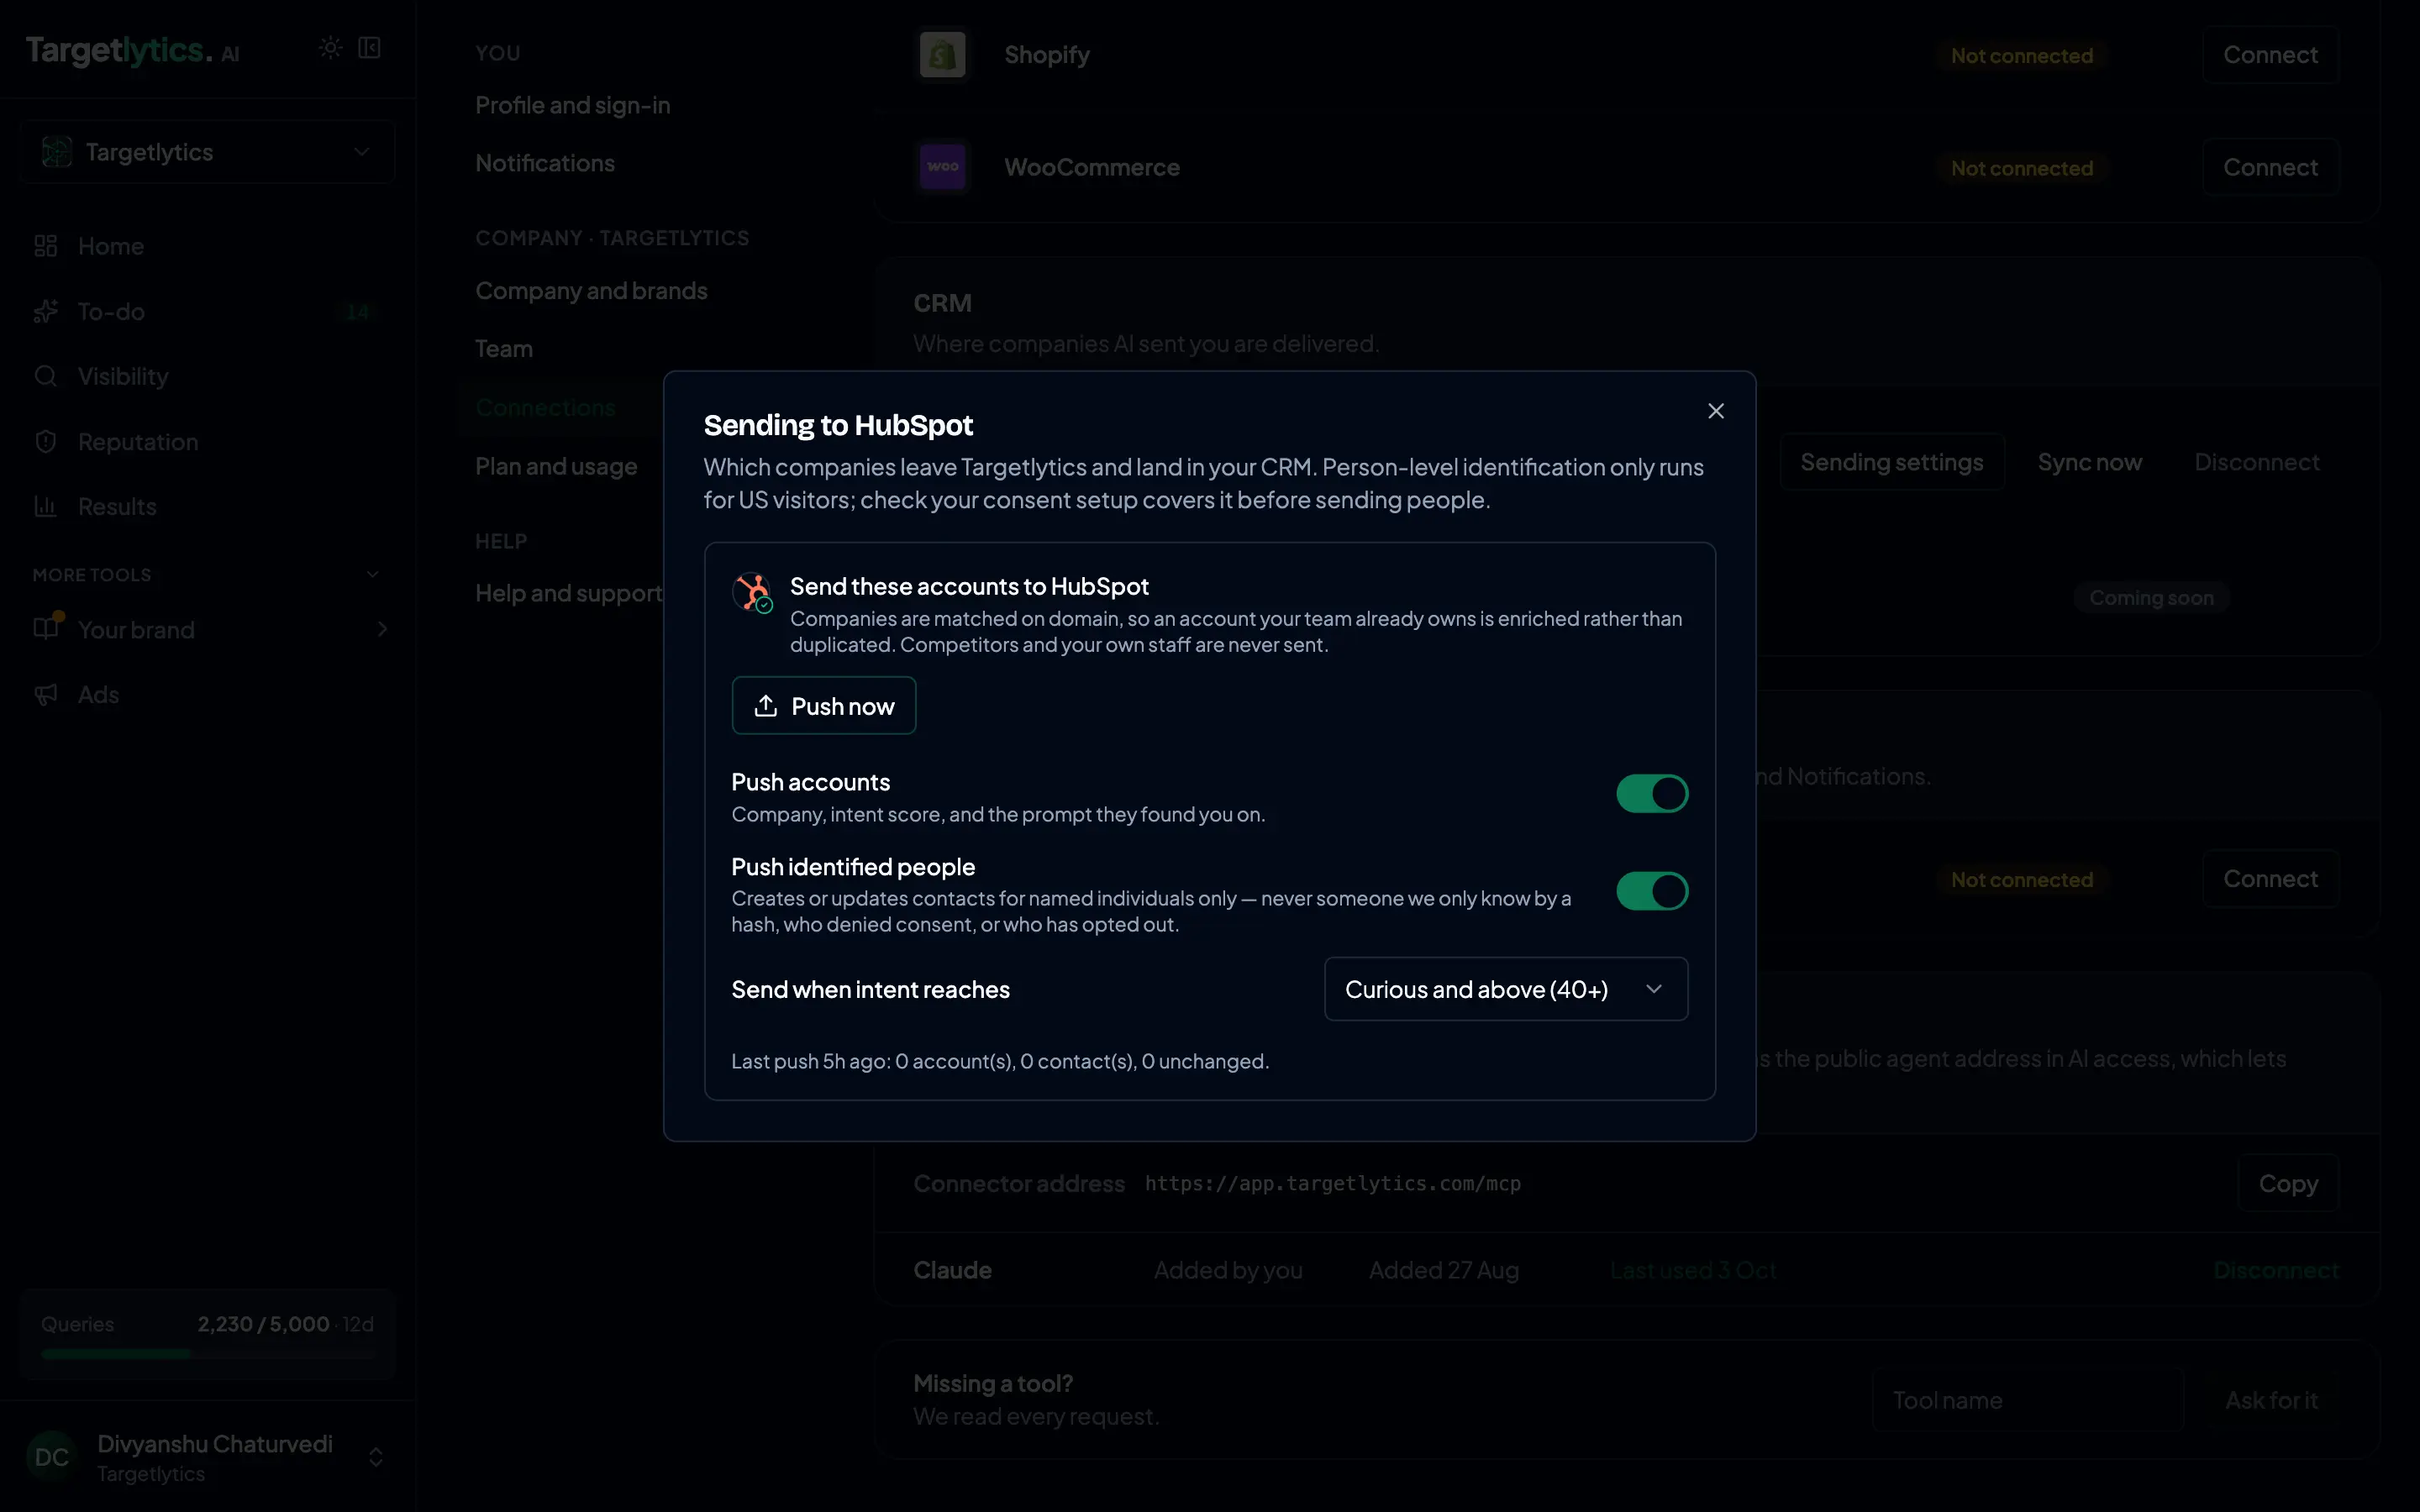Connect the WooCommerce integration
This screenshot has height=1512, width=2420.
click(x=2270, y=167)
